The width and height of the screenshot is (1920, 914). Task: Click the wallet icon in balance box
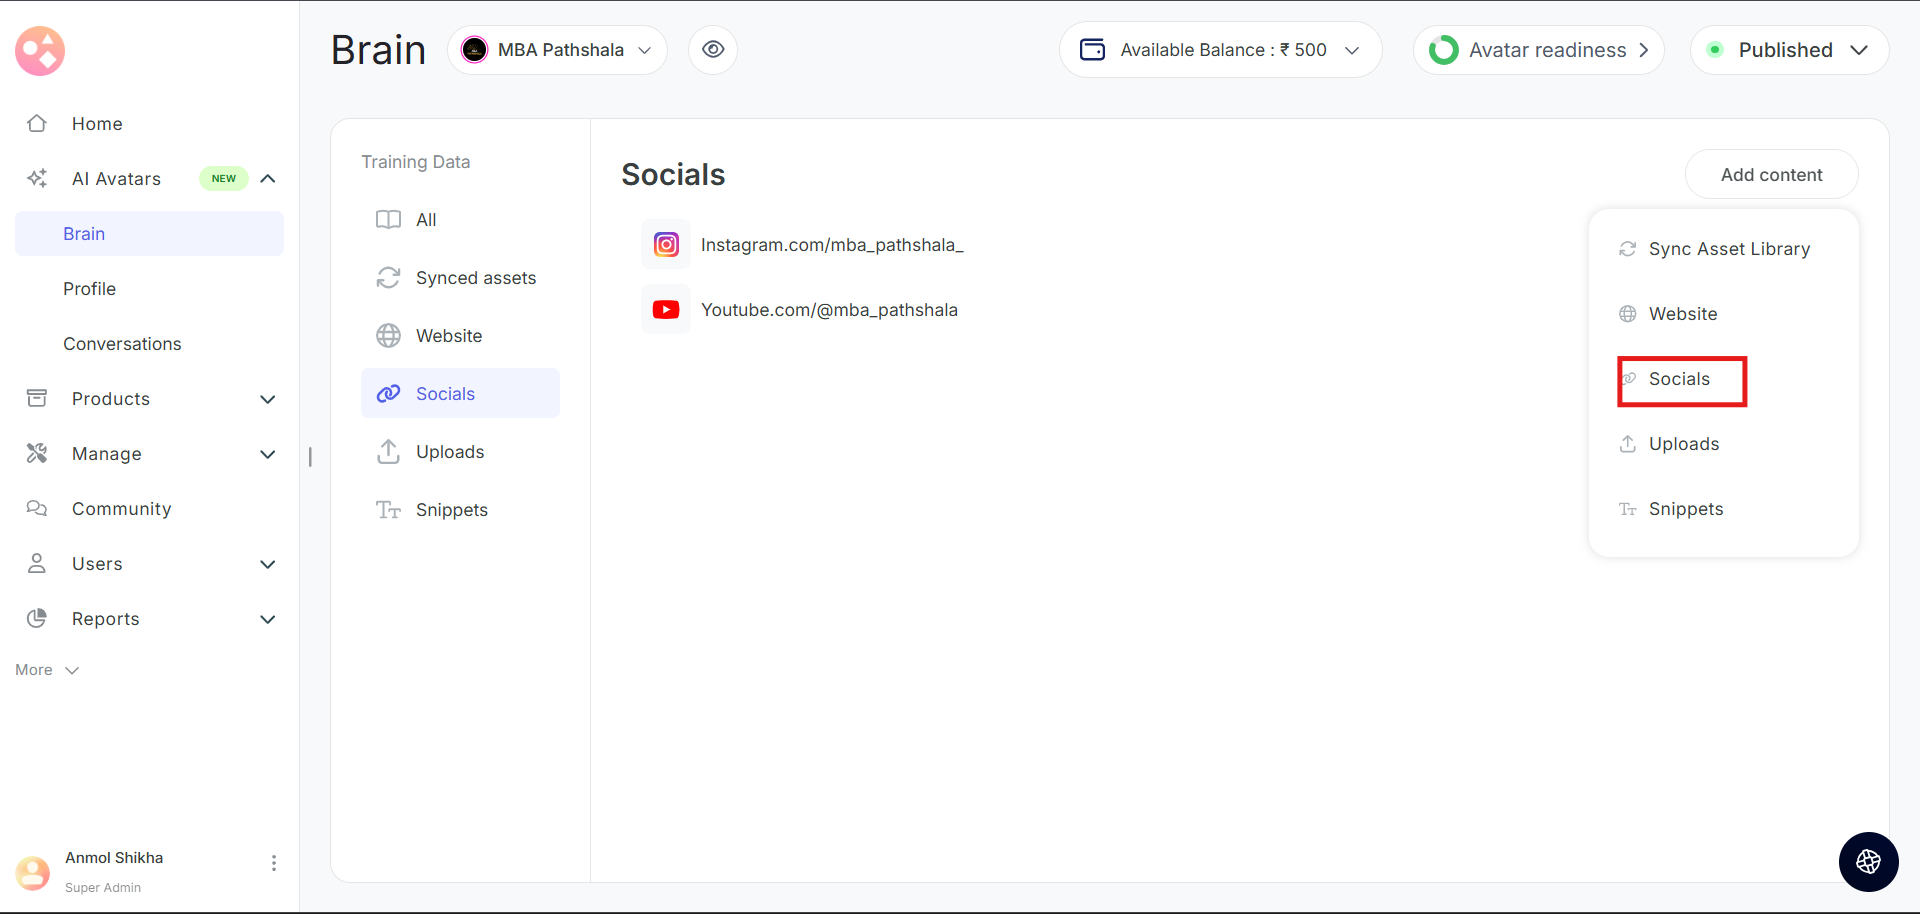click(x=1093, y=50)
